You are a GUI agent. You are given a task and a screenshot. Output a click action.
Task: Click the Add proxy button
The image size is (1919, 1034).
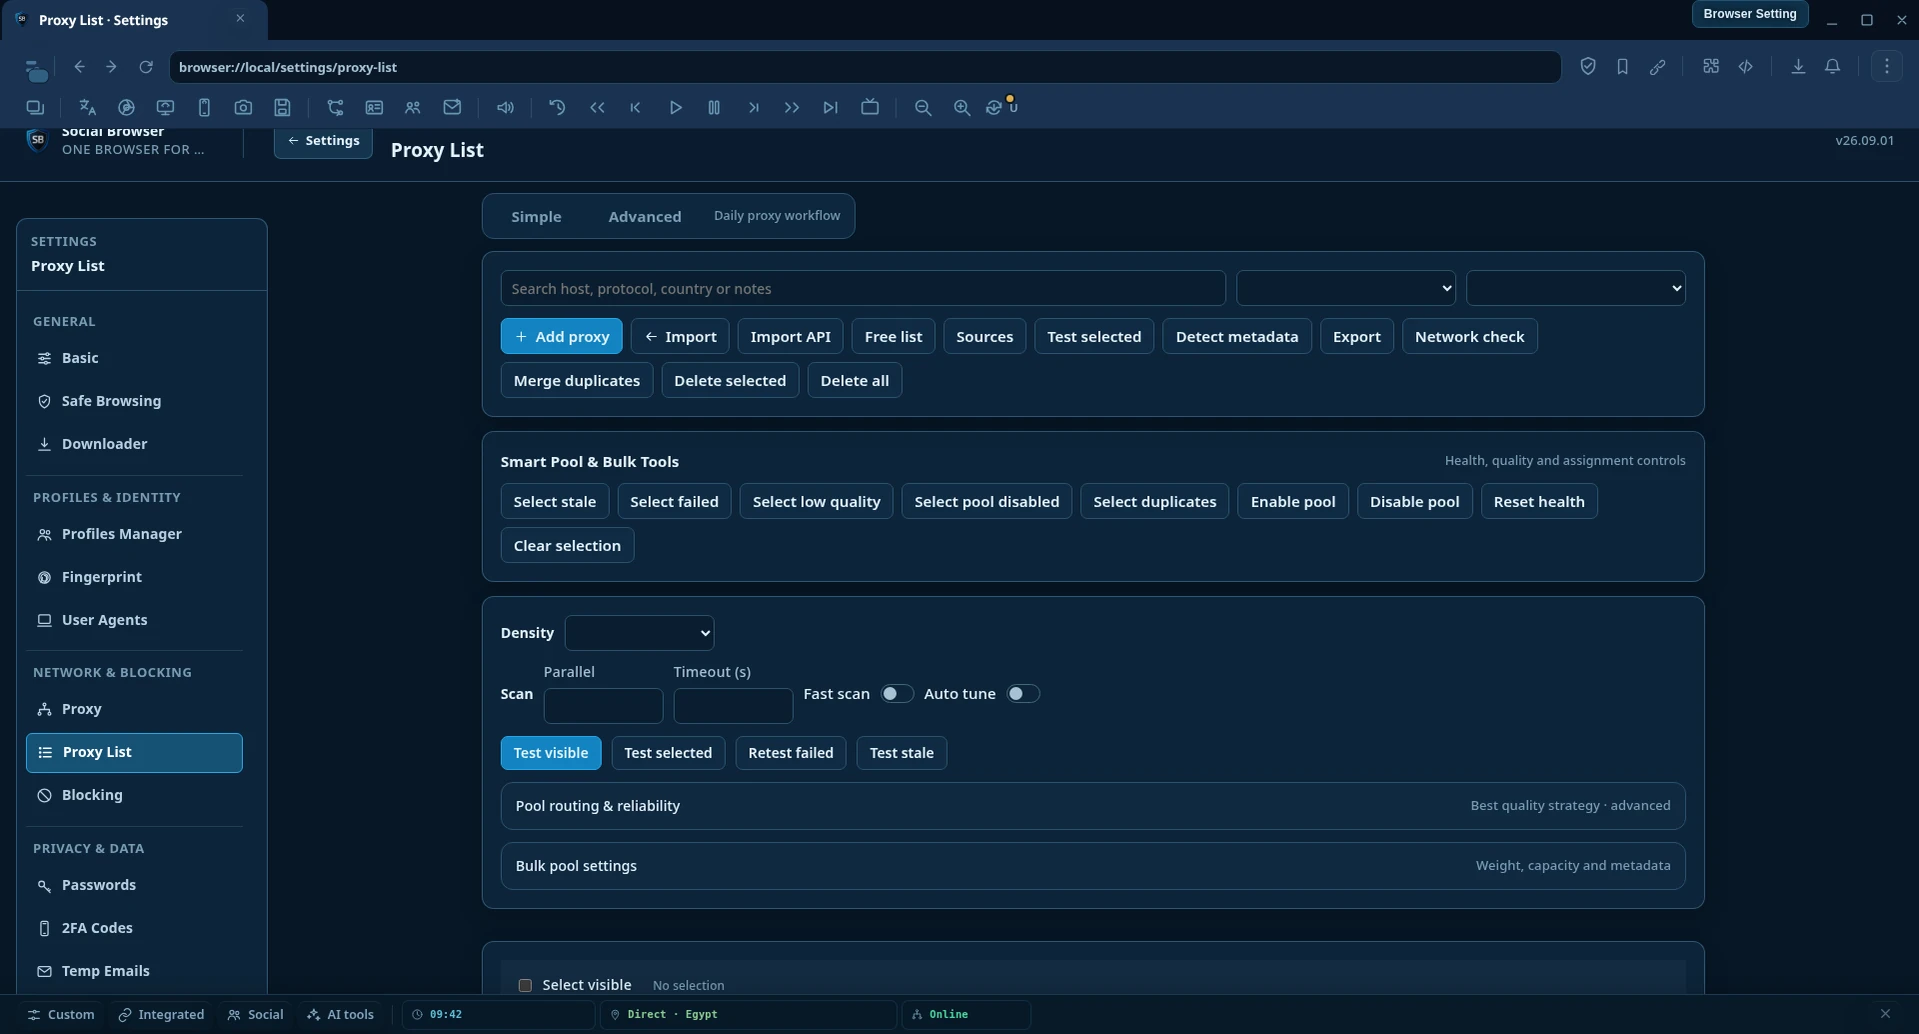561,336
